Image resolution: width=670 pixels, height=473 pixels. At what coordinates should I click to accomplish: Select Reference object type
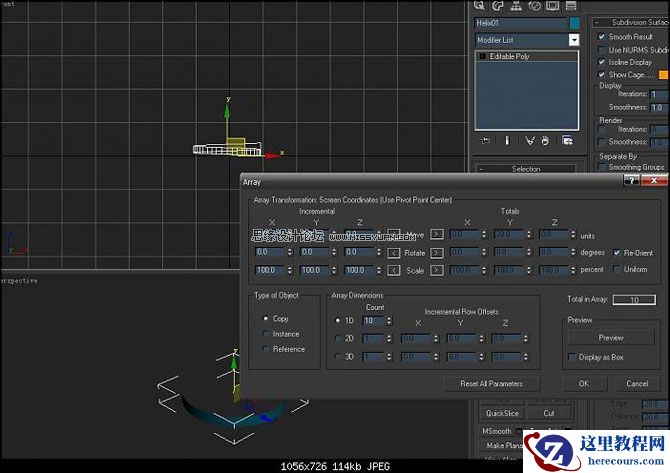(x=265, y=349)
